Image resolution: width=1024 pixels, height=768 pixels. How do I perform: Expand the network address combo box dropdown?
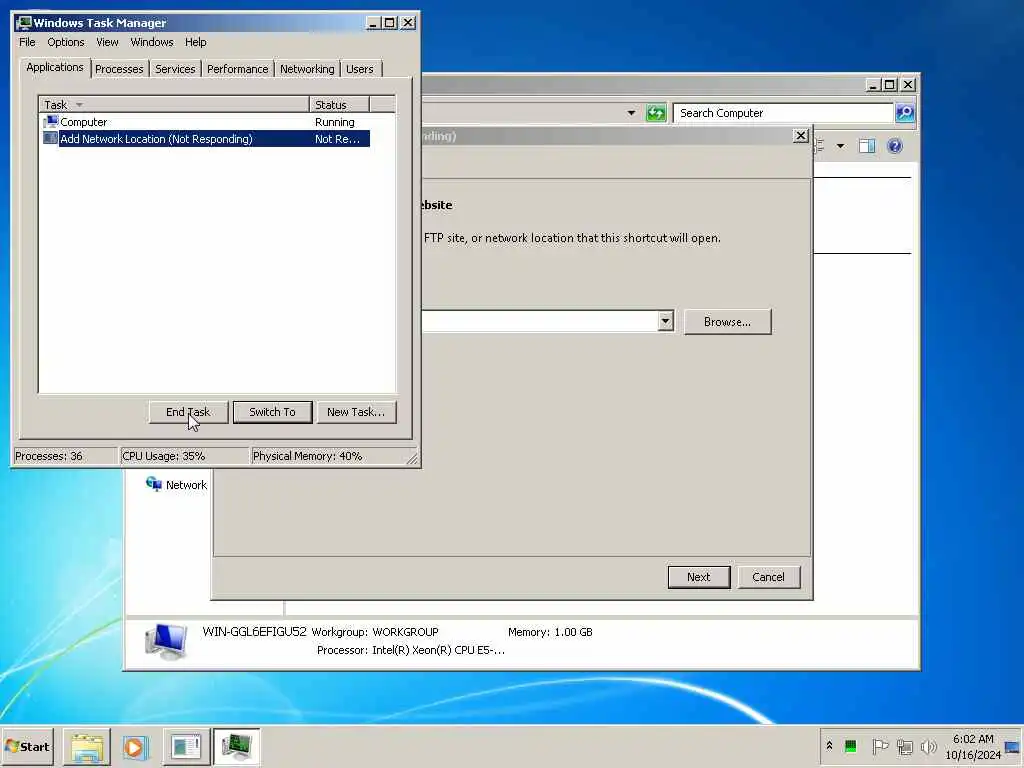[x=665, y=321]
